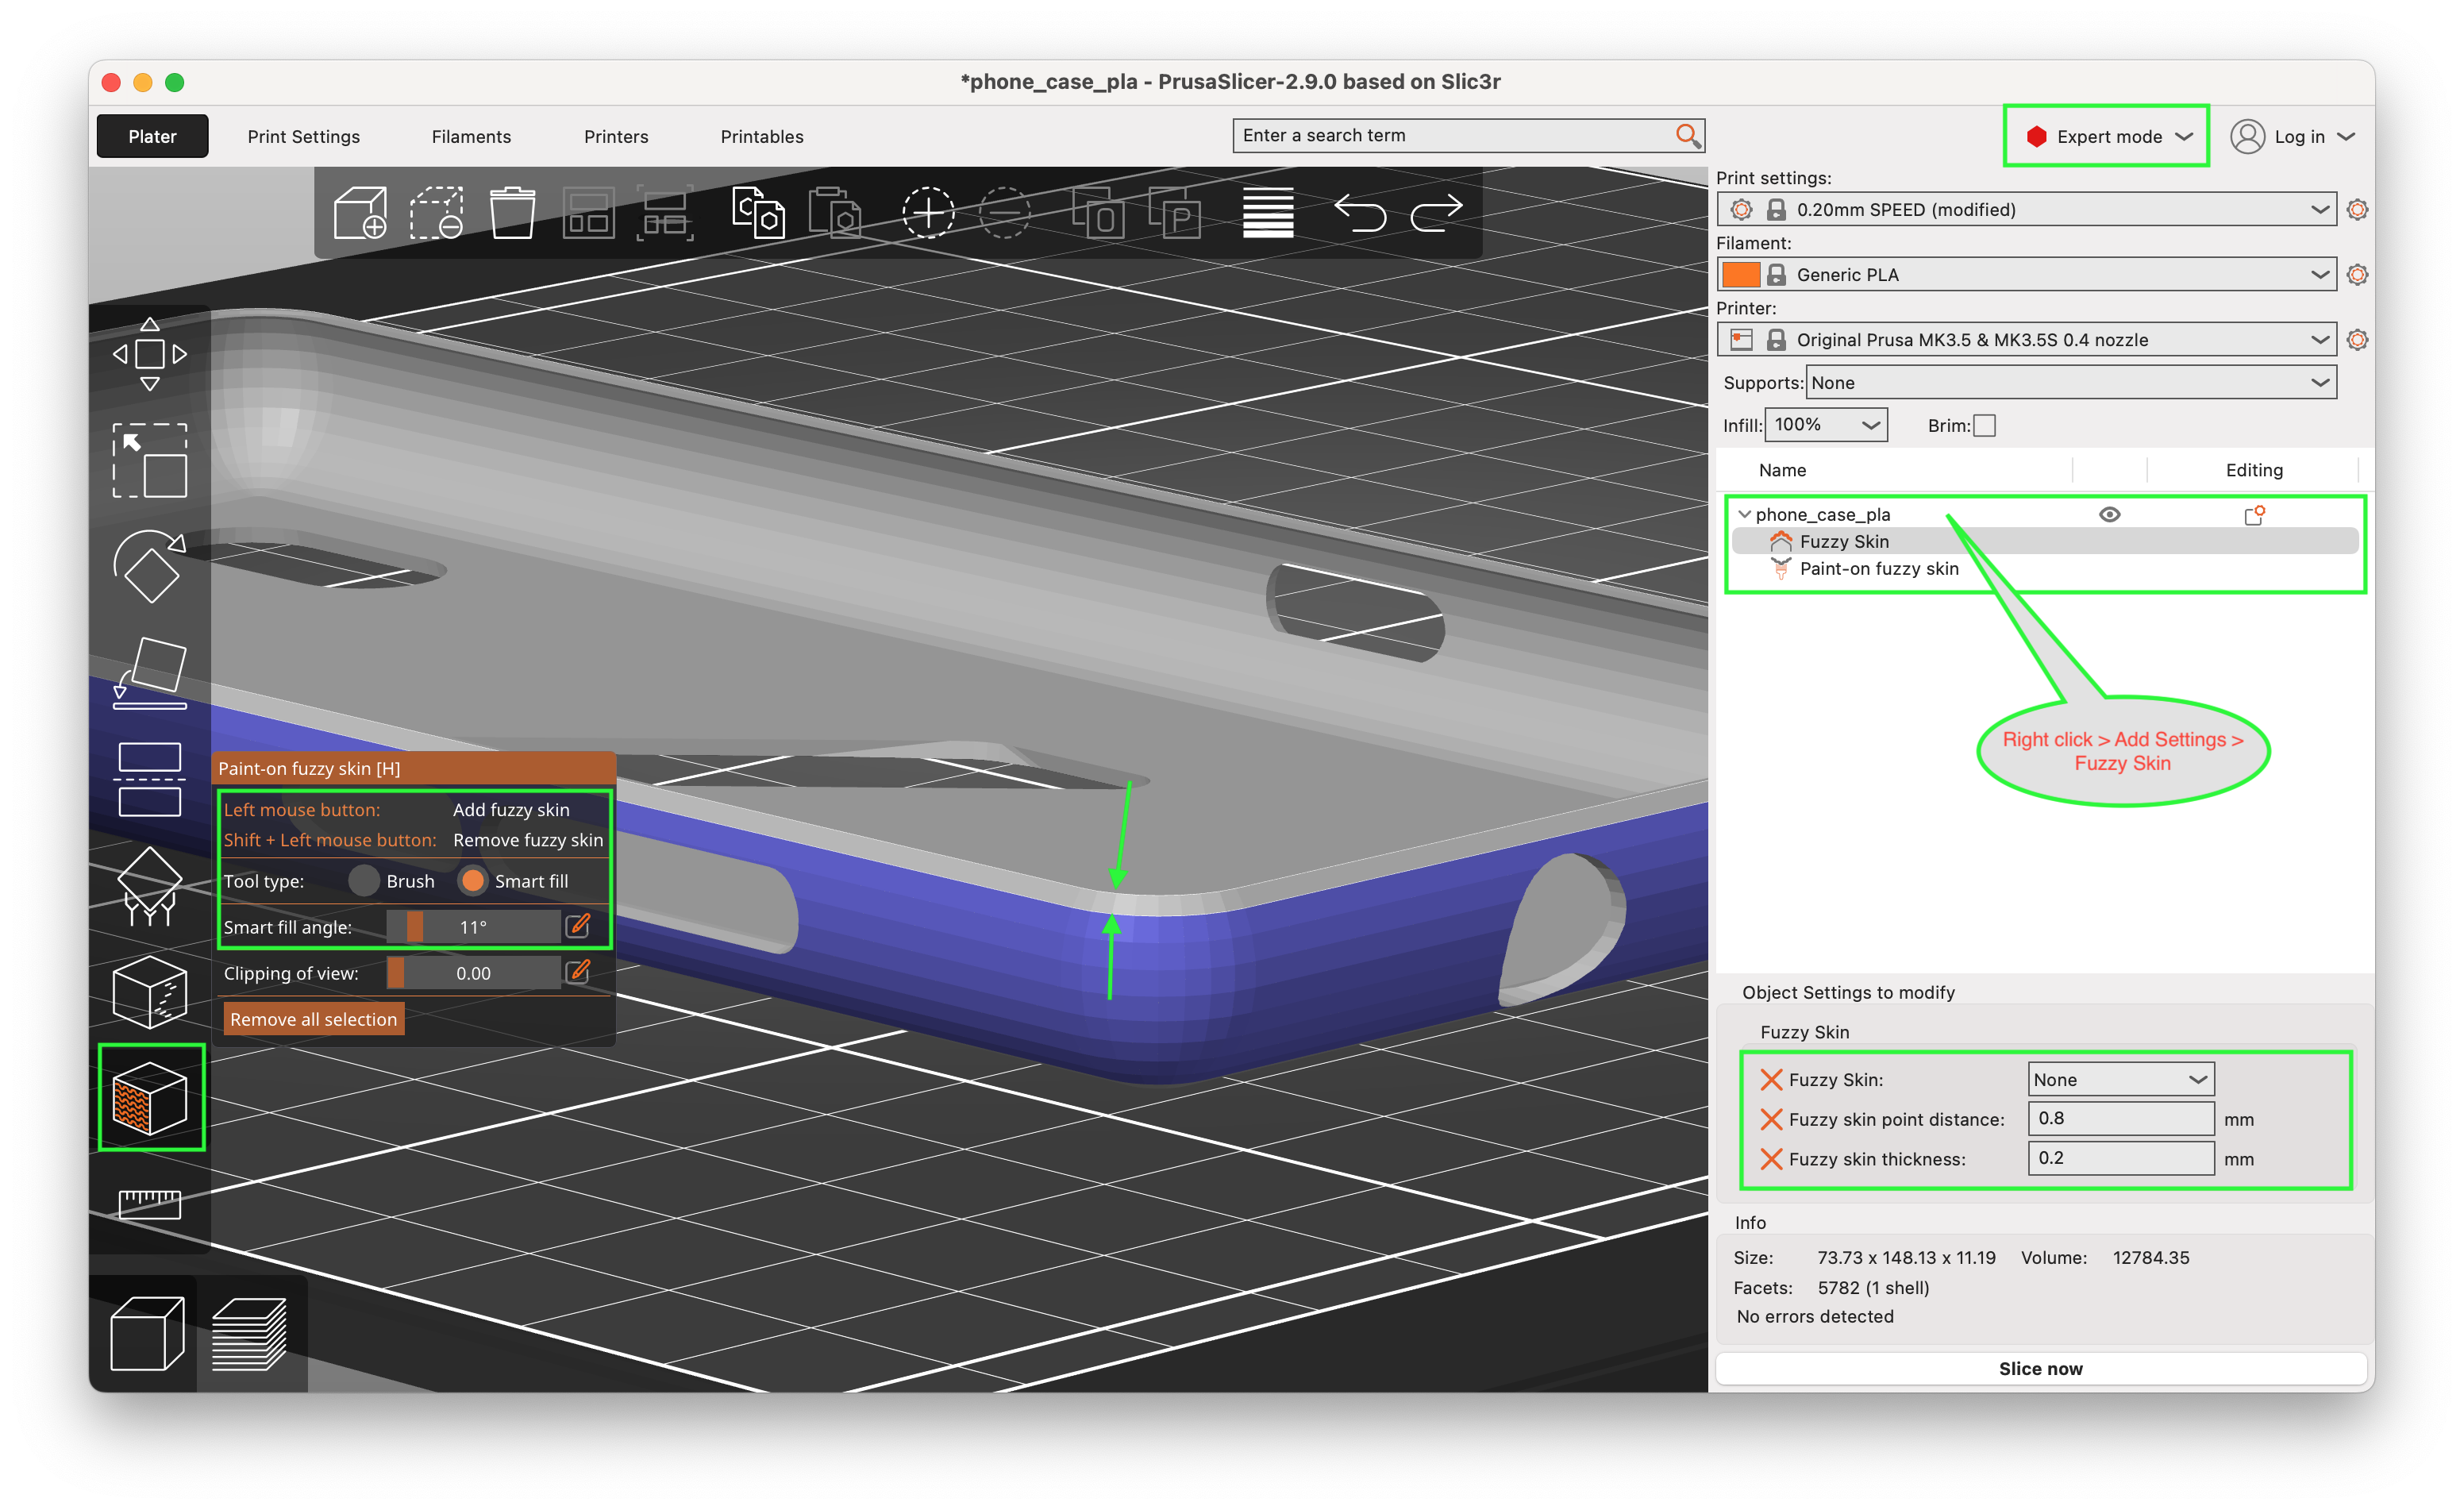Edit the Smart fill angle value

tap(578, 926)
